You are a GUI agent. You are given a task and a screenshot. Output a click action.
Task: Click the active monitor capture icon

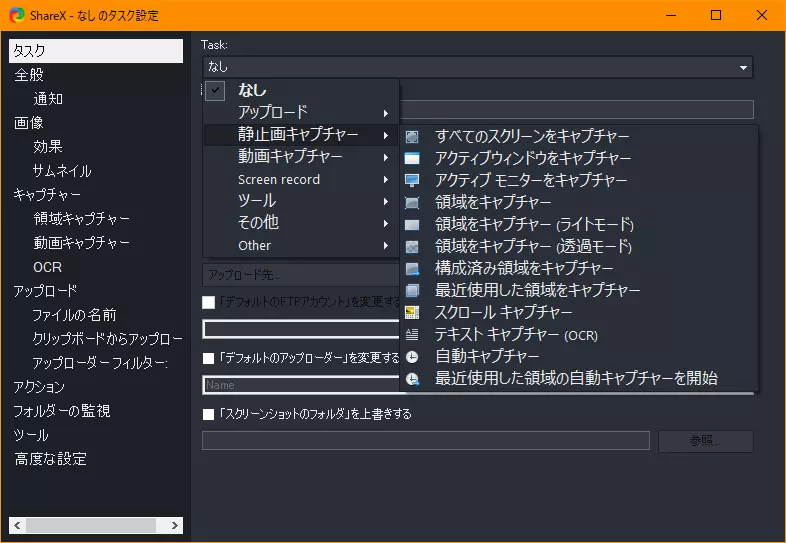(412, 180)
